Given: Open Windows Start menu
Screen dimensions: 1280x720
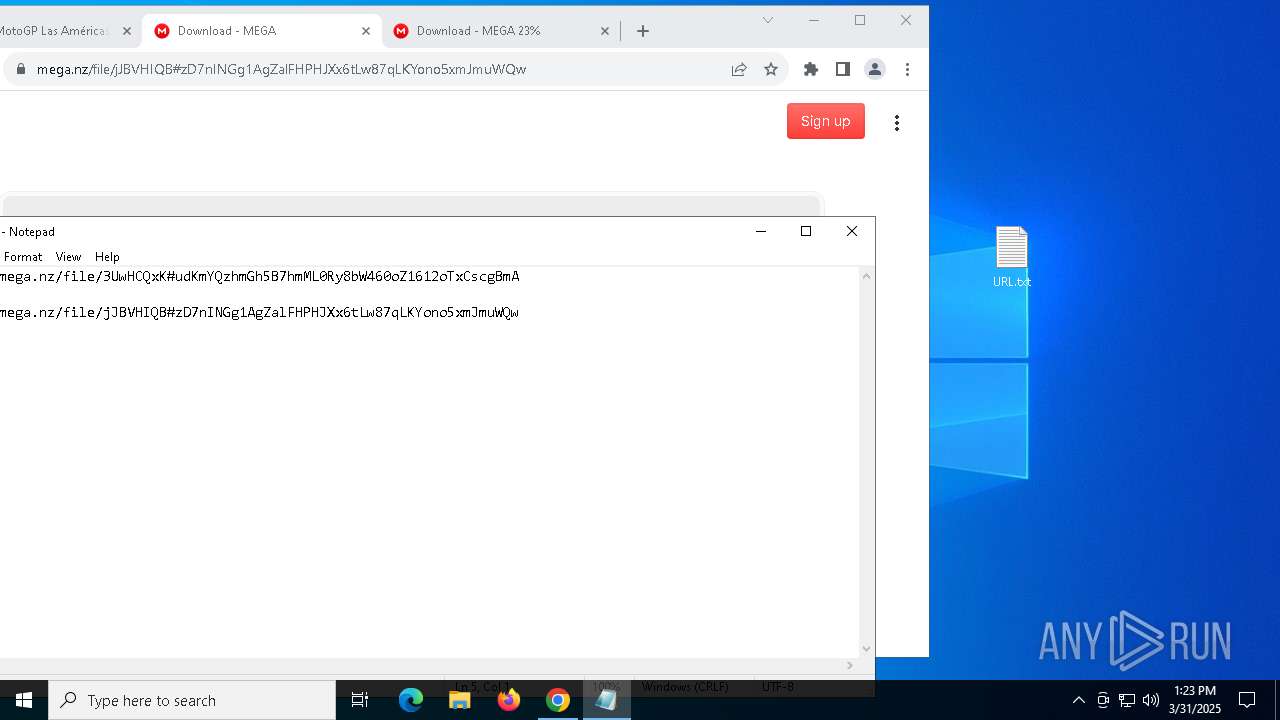Looking at the screenshot, I should click(x=24, y=700).
